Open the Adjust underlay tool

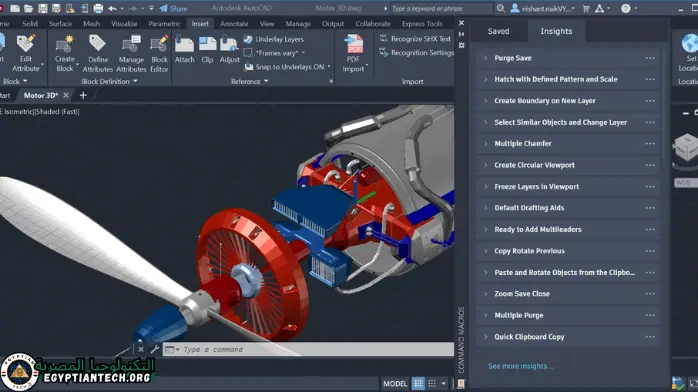click(230, 49)
